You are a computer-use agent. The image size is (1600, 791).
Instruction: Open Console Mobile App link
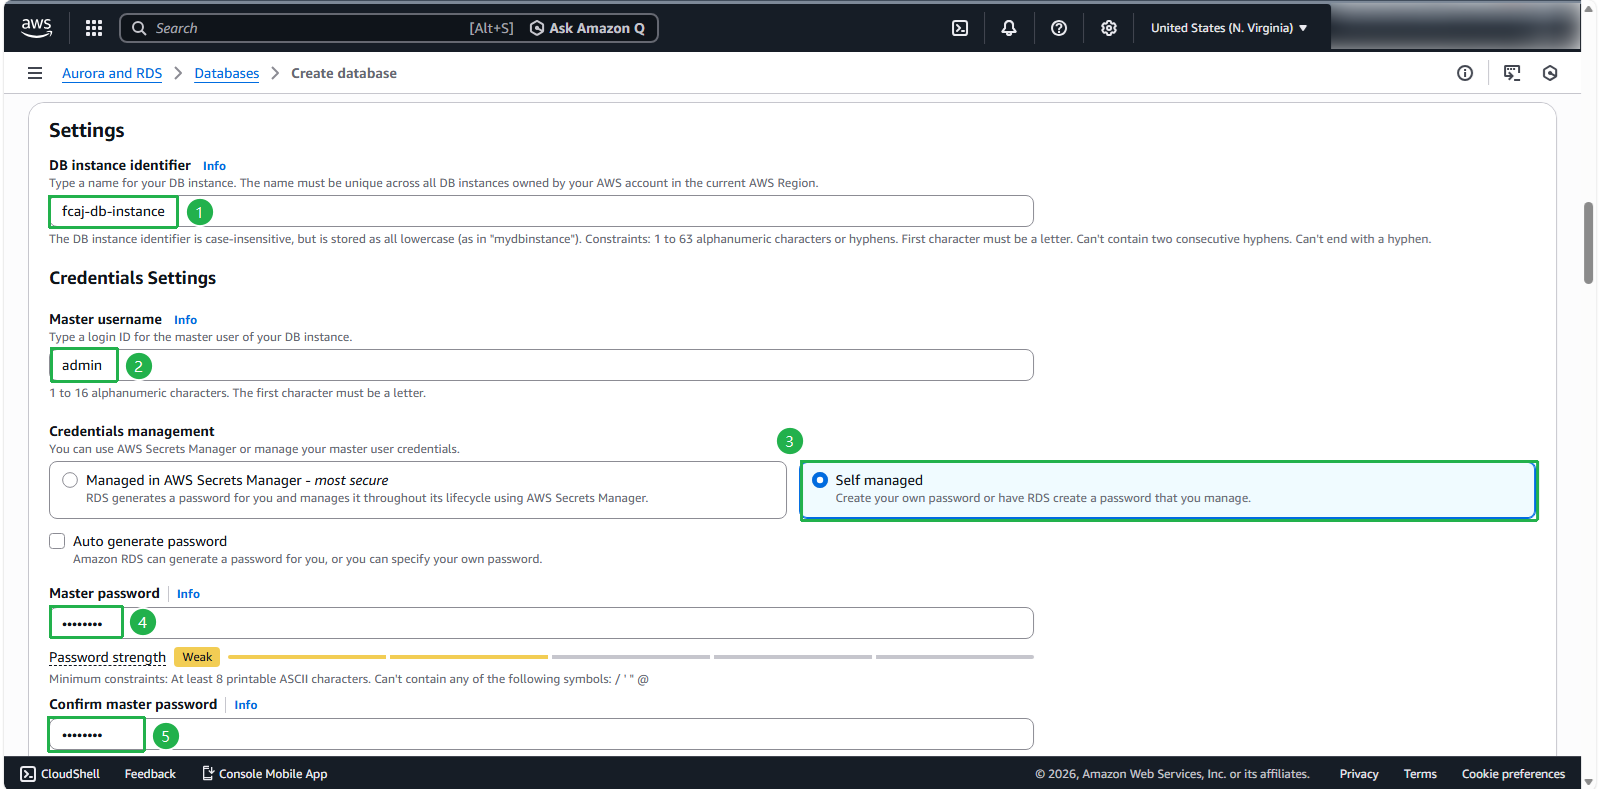click(x=265, y=774)
